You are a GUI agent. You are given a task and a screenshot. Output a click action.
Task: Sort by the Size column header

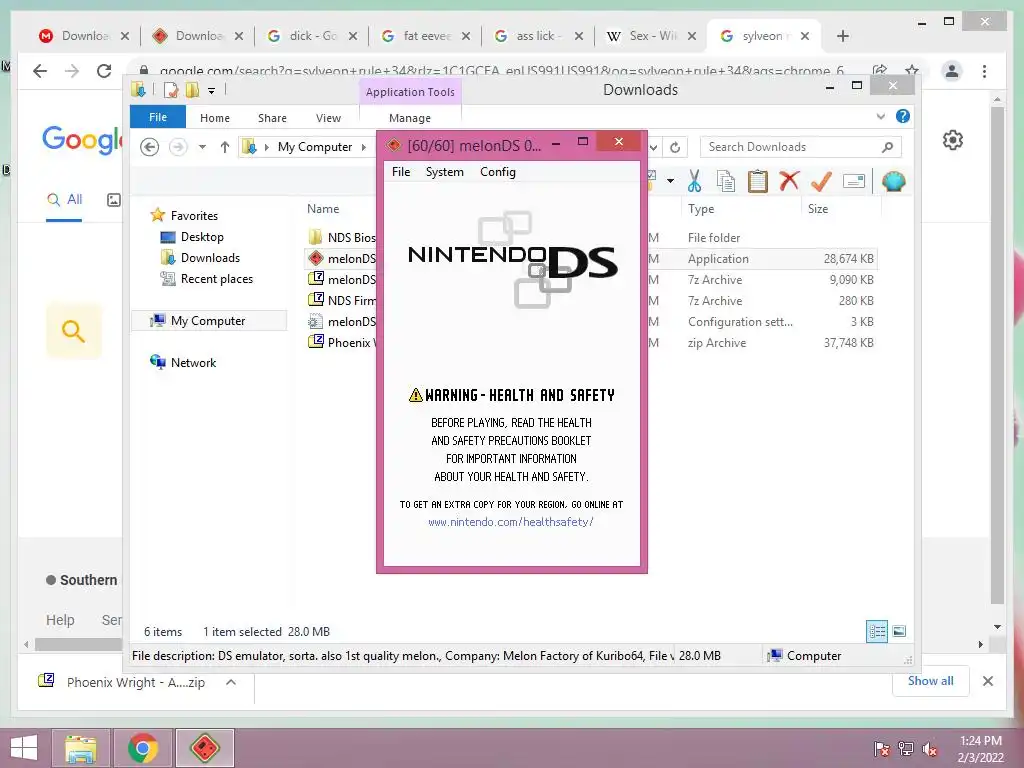[x=818, y=209]
